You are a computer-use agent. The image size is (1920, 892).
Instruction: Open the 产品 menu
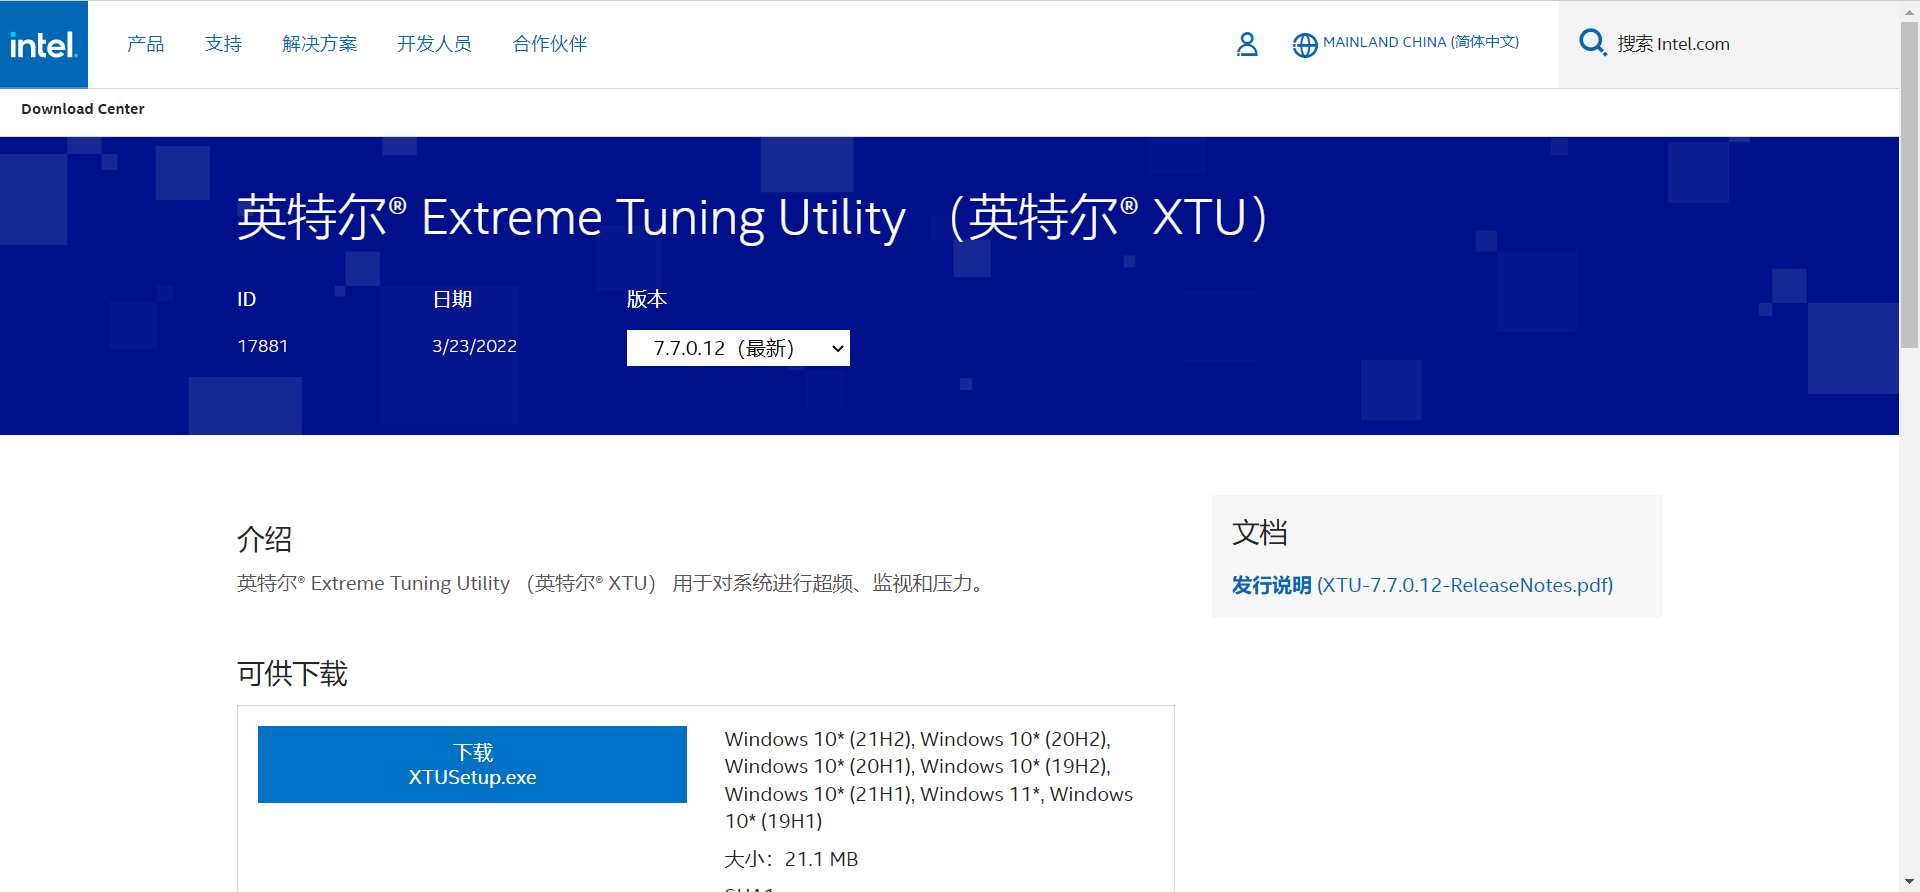[x=146, y=44]
